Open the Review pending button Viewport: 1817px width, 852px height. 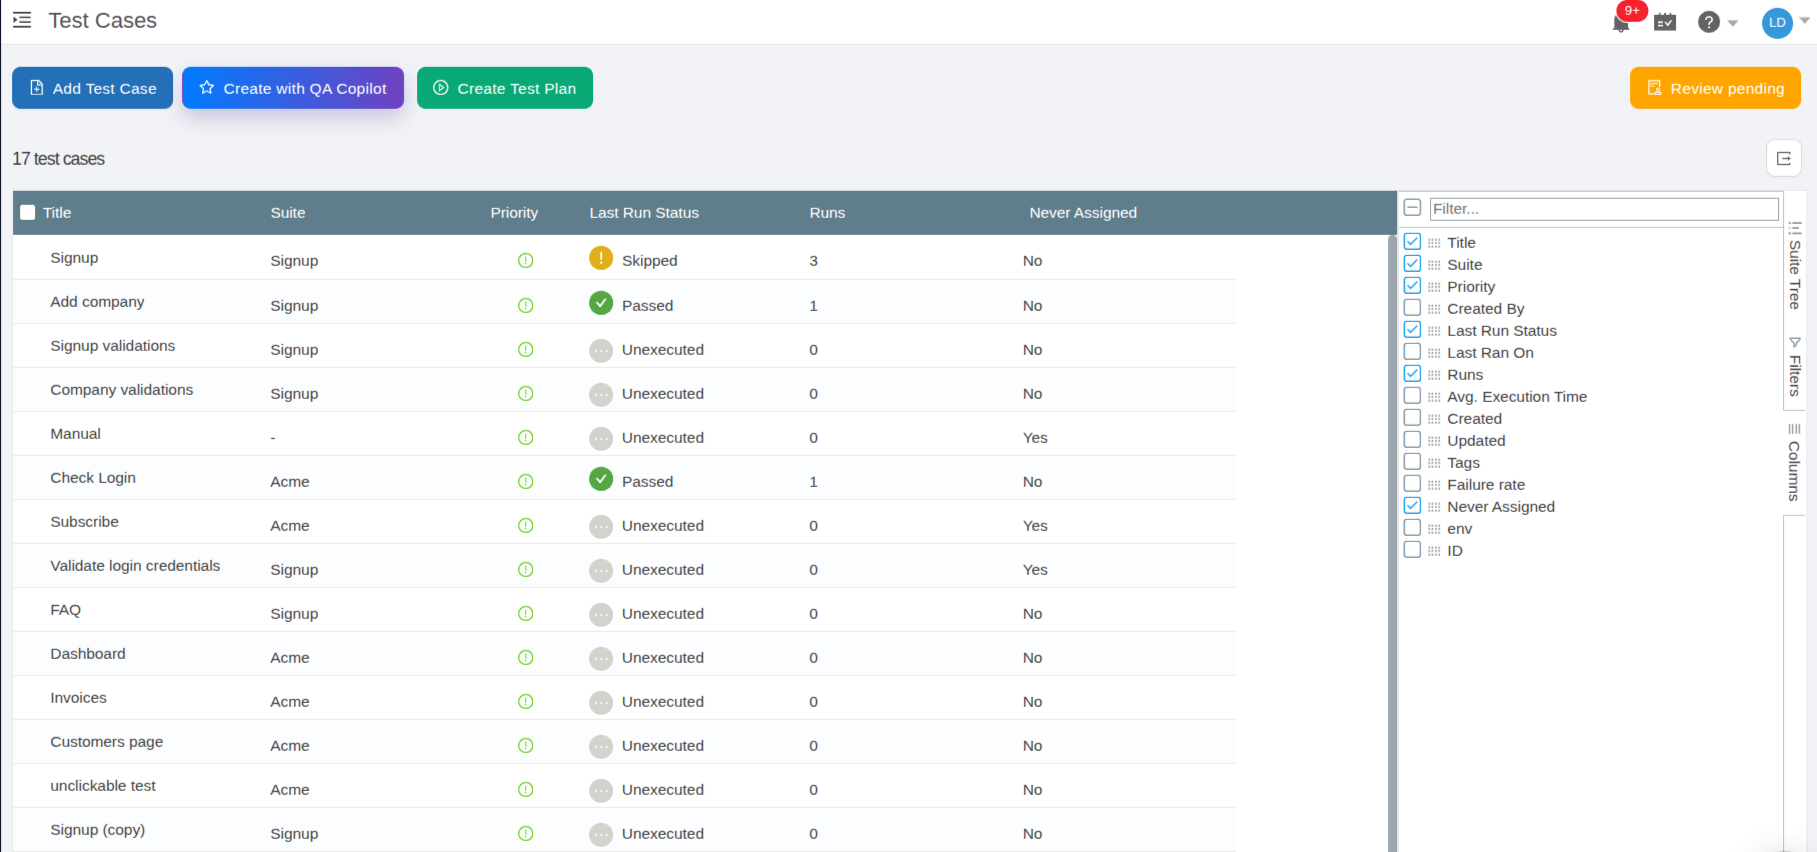pos(1715,88)
